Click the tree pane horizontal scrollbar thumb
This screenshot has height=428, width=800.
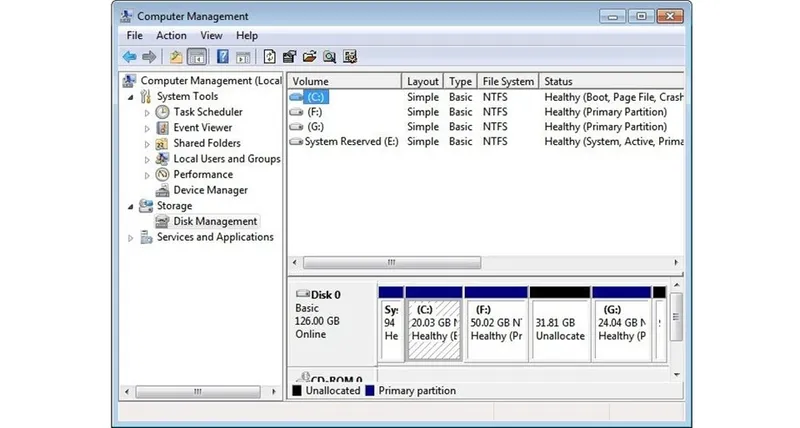(197, 392)
